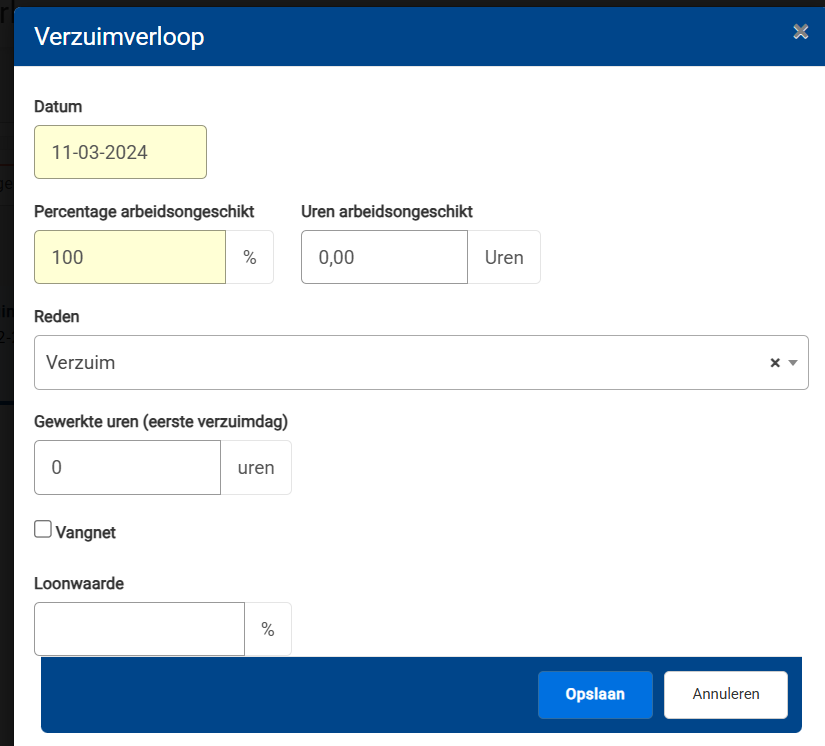Image resolution: width=825 pixels, height=746 pixels.
Task: Expand the Reden dropdown arrow
Action: pos(793,363)
